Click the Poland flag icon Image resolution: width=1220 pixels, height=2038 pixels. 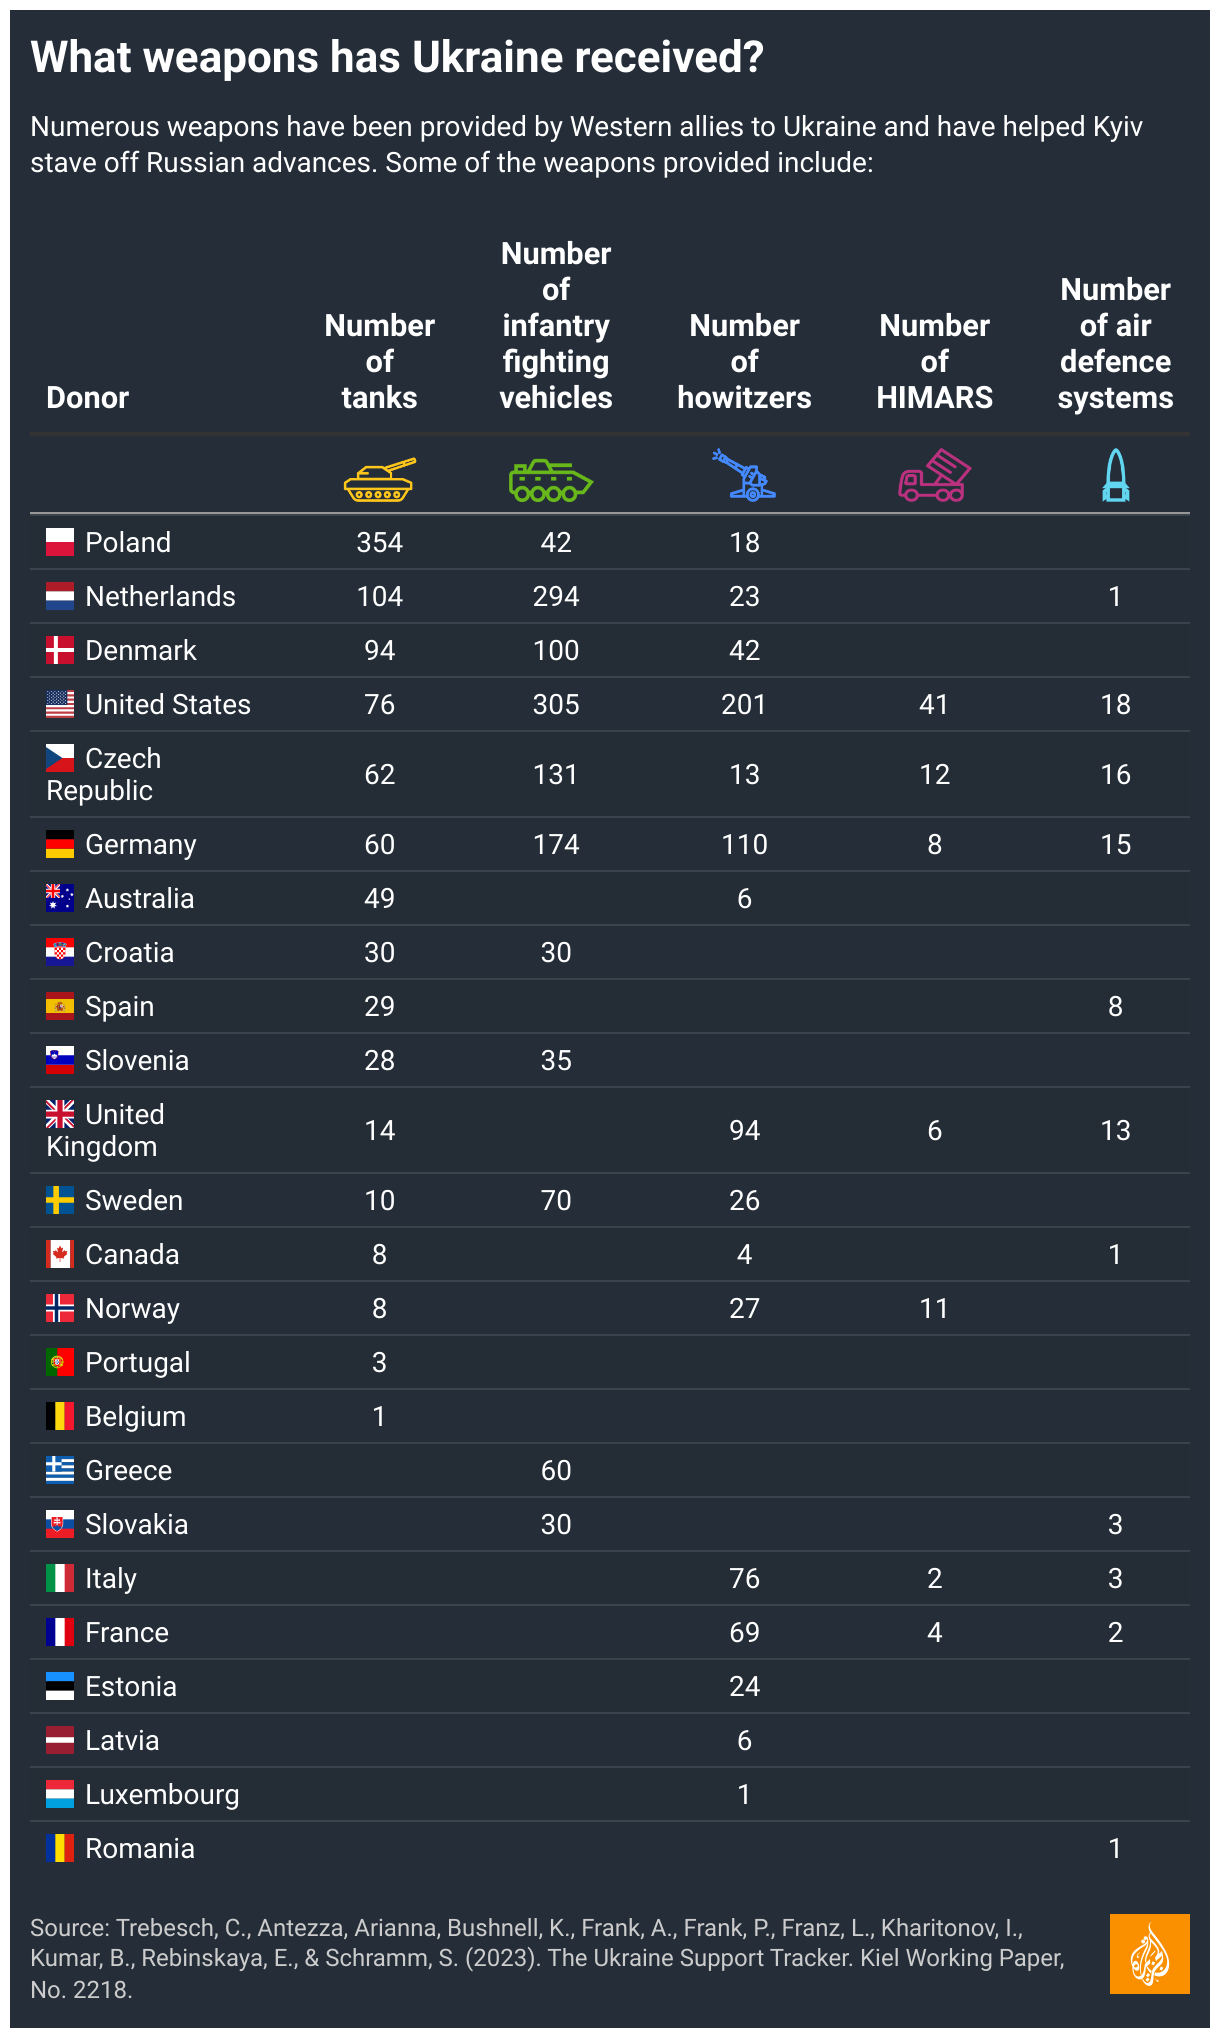pyautogui.click(x=60, y=542)
